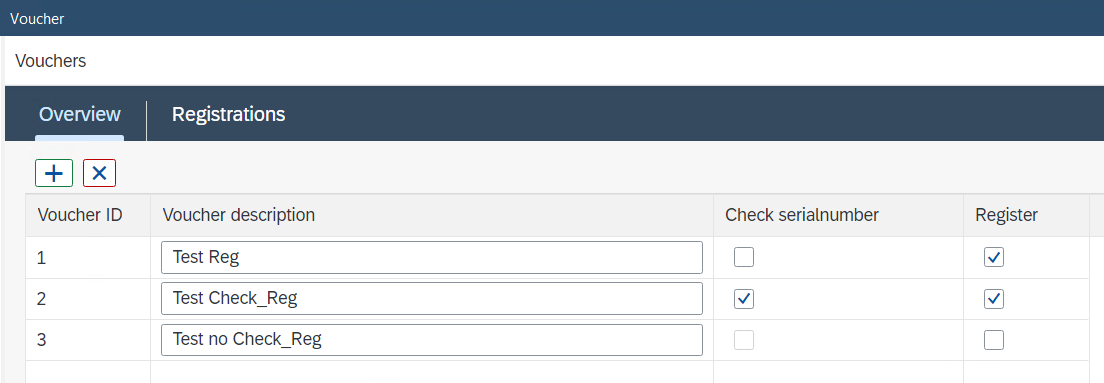Uncheck Check serialnumber for Test Check_Reg

pos(744,299)
